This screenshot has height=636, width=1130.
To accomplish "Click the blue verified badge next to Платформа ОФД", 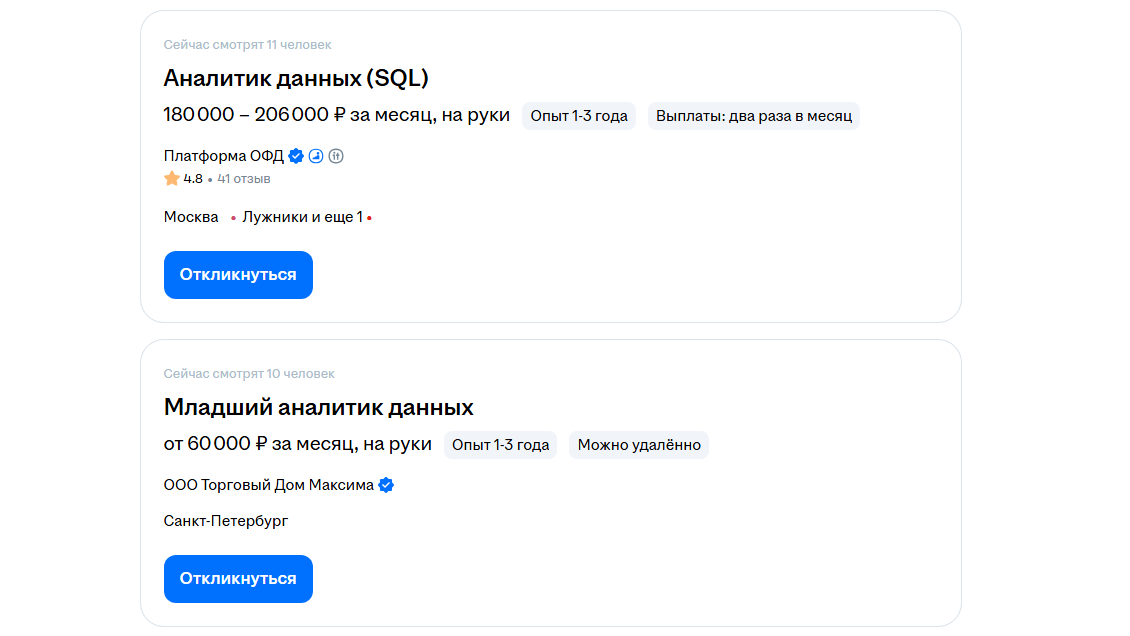I will click(296, 156).
